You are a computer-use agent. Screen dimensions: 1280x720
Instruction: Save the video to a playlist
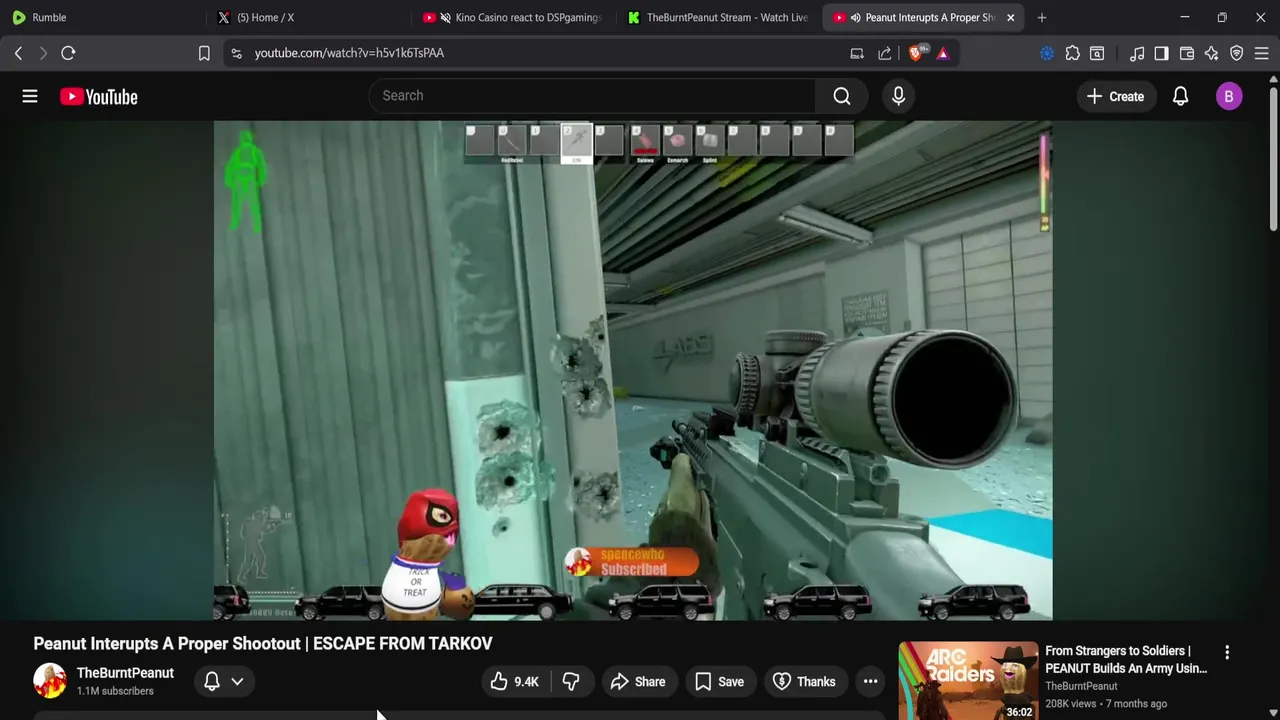pyautogui.click(x=720, y=682)
